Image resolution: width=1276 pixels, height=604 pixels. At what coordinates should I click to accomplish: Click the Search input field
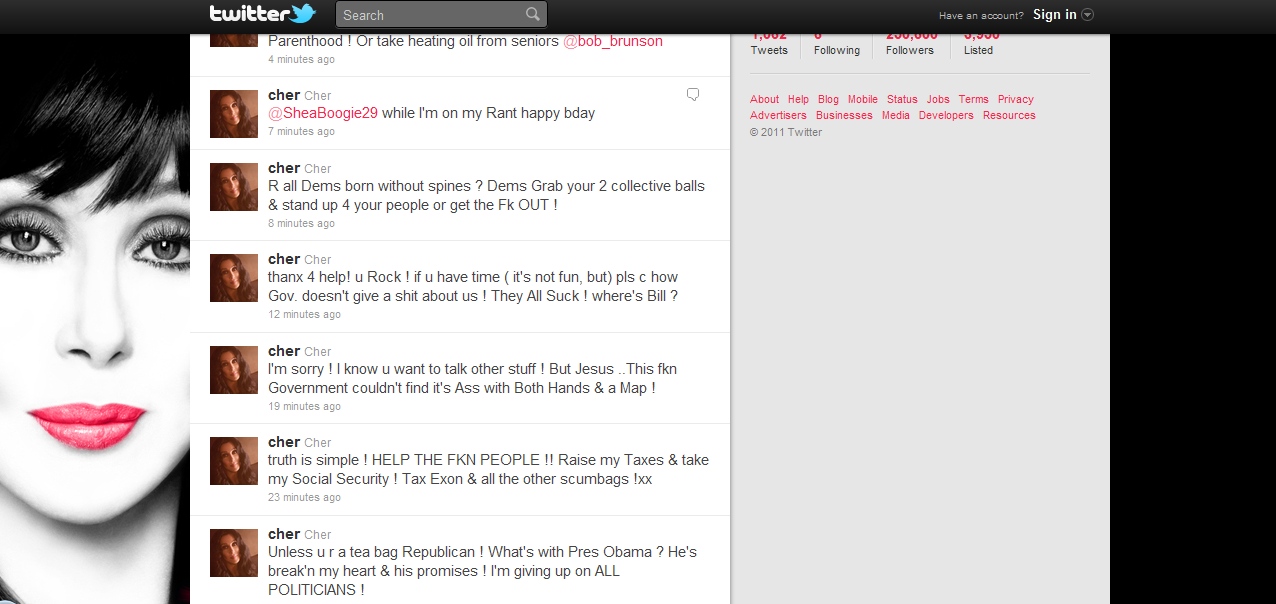click(430, 15)
